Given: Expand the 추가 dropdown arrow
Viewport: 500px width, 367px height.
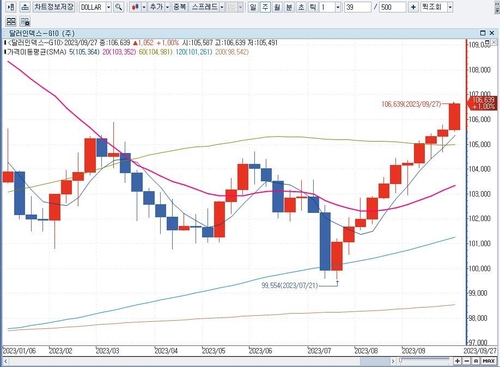Looking at the screenshot, I should tap(167, 7).
